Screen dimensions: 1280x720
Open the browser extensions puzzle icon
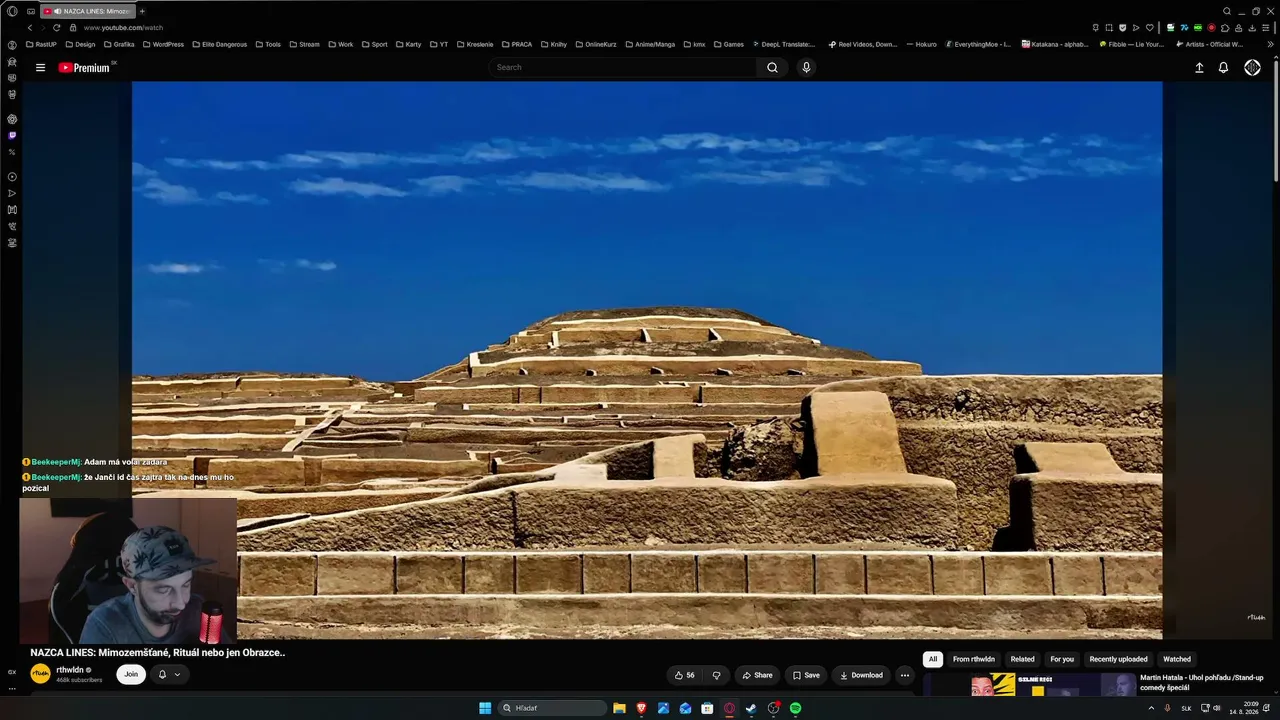pyautogui.click(x=1225, y=28)
